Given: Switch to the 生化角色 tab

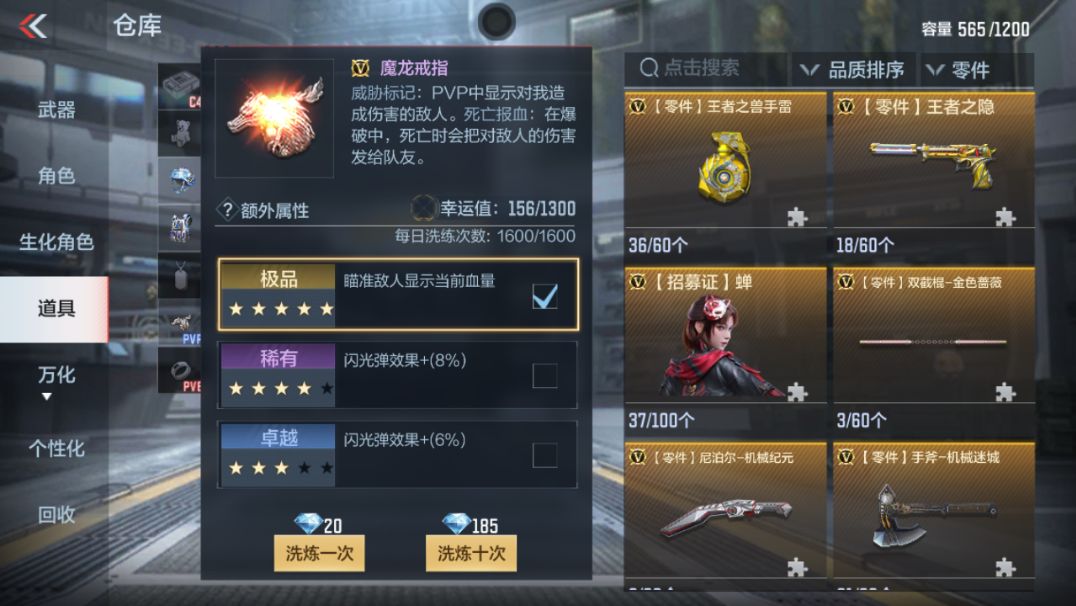Looking at the screenshot, I should coord(56,242).
